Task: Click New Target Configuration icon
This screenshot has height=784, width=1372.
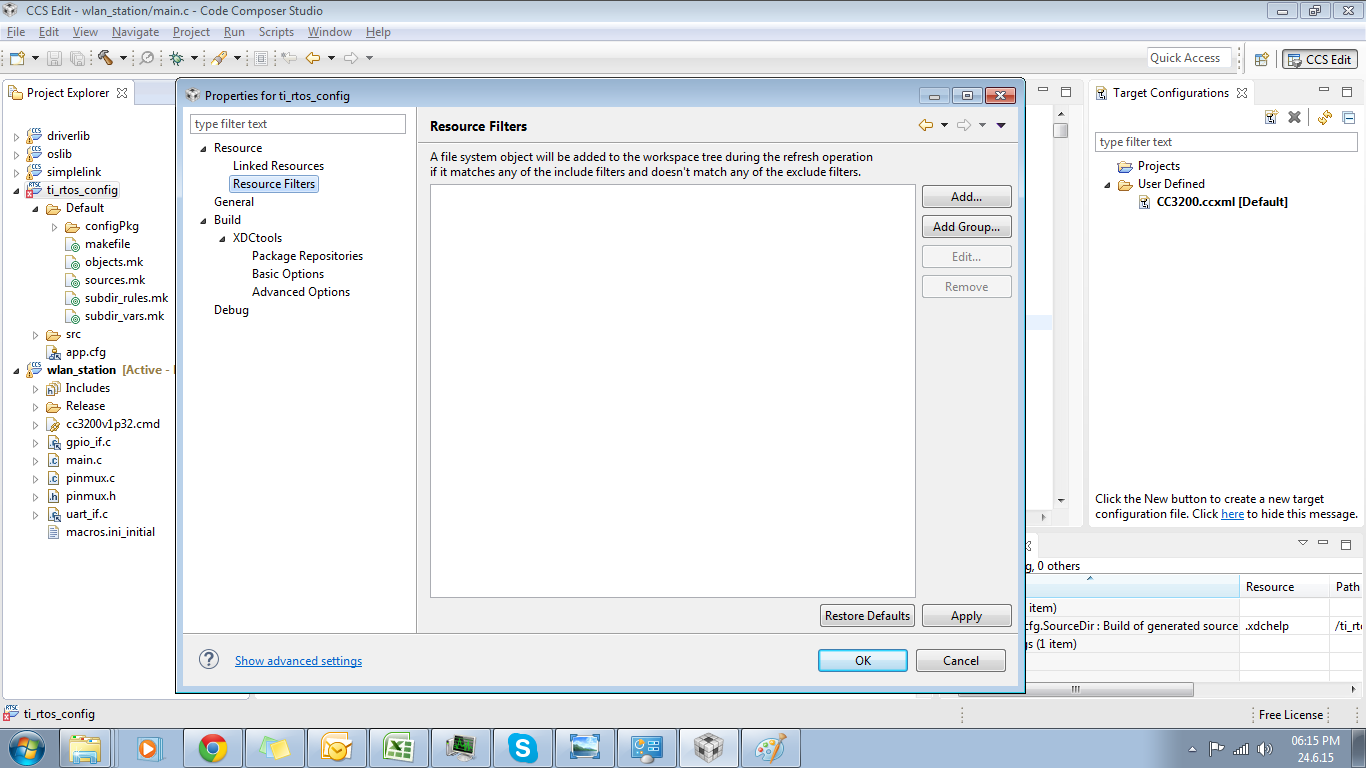Action: pyautogui.click(x=1271, y=117)
